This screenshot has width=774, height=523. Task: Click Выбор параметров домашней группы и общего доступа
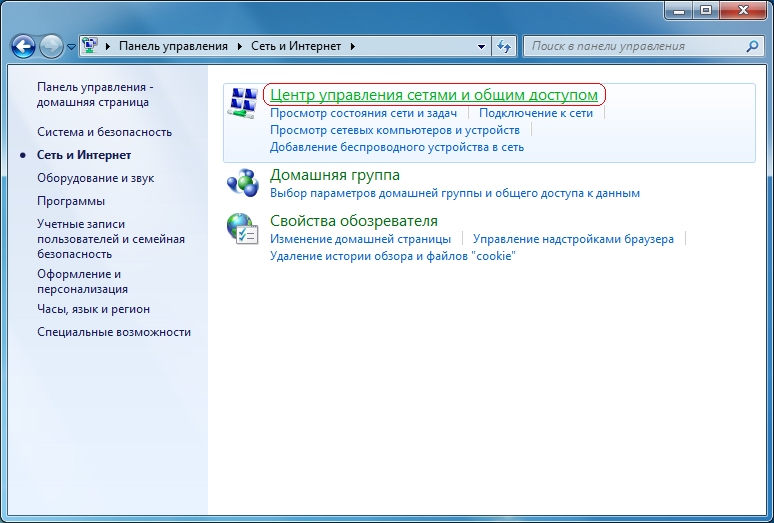click(455, 193)
